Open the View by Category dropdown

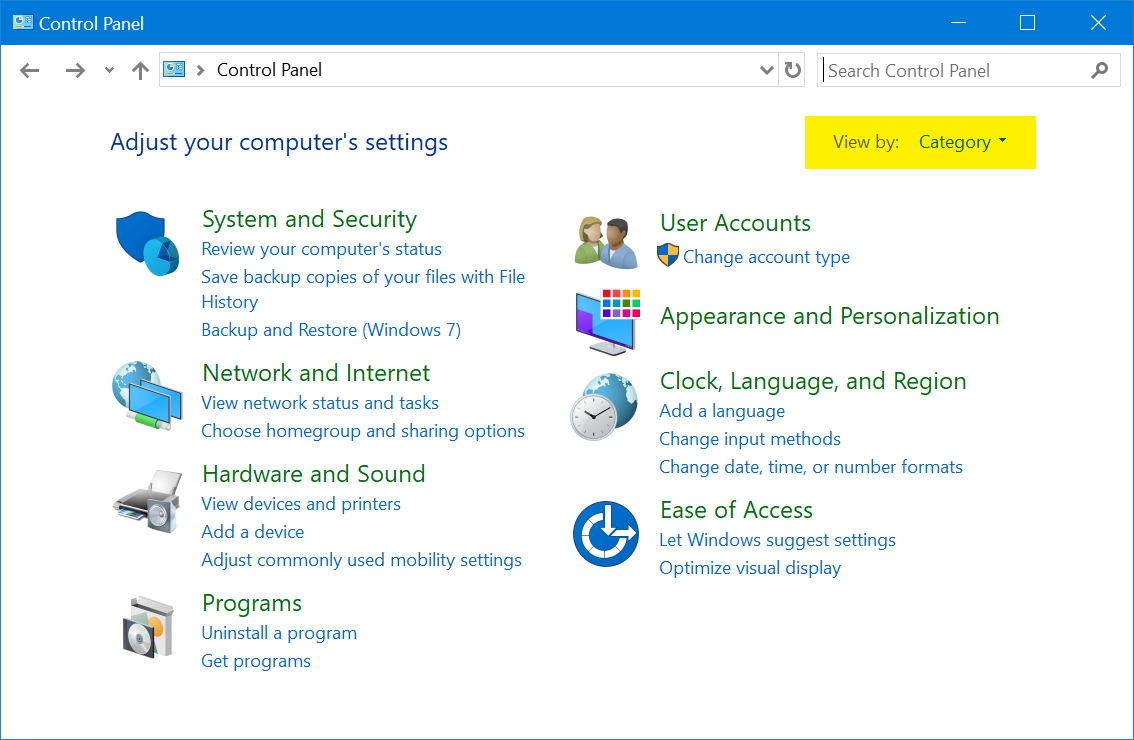click(961, 142)
